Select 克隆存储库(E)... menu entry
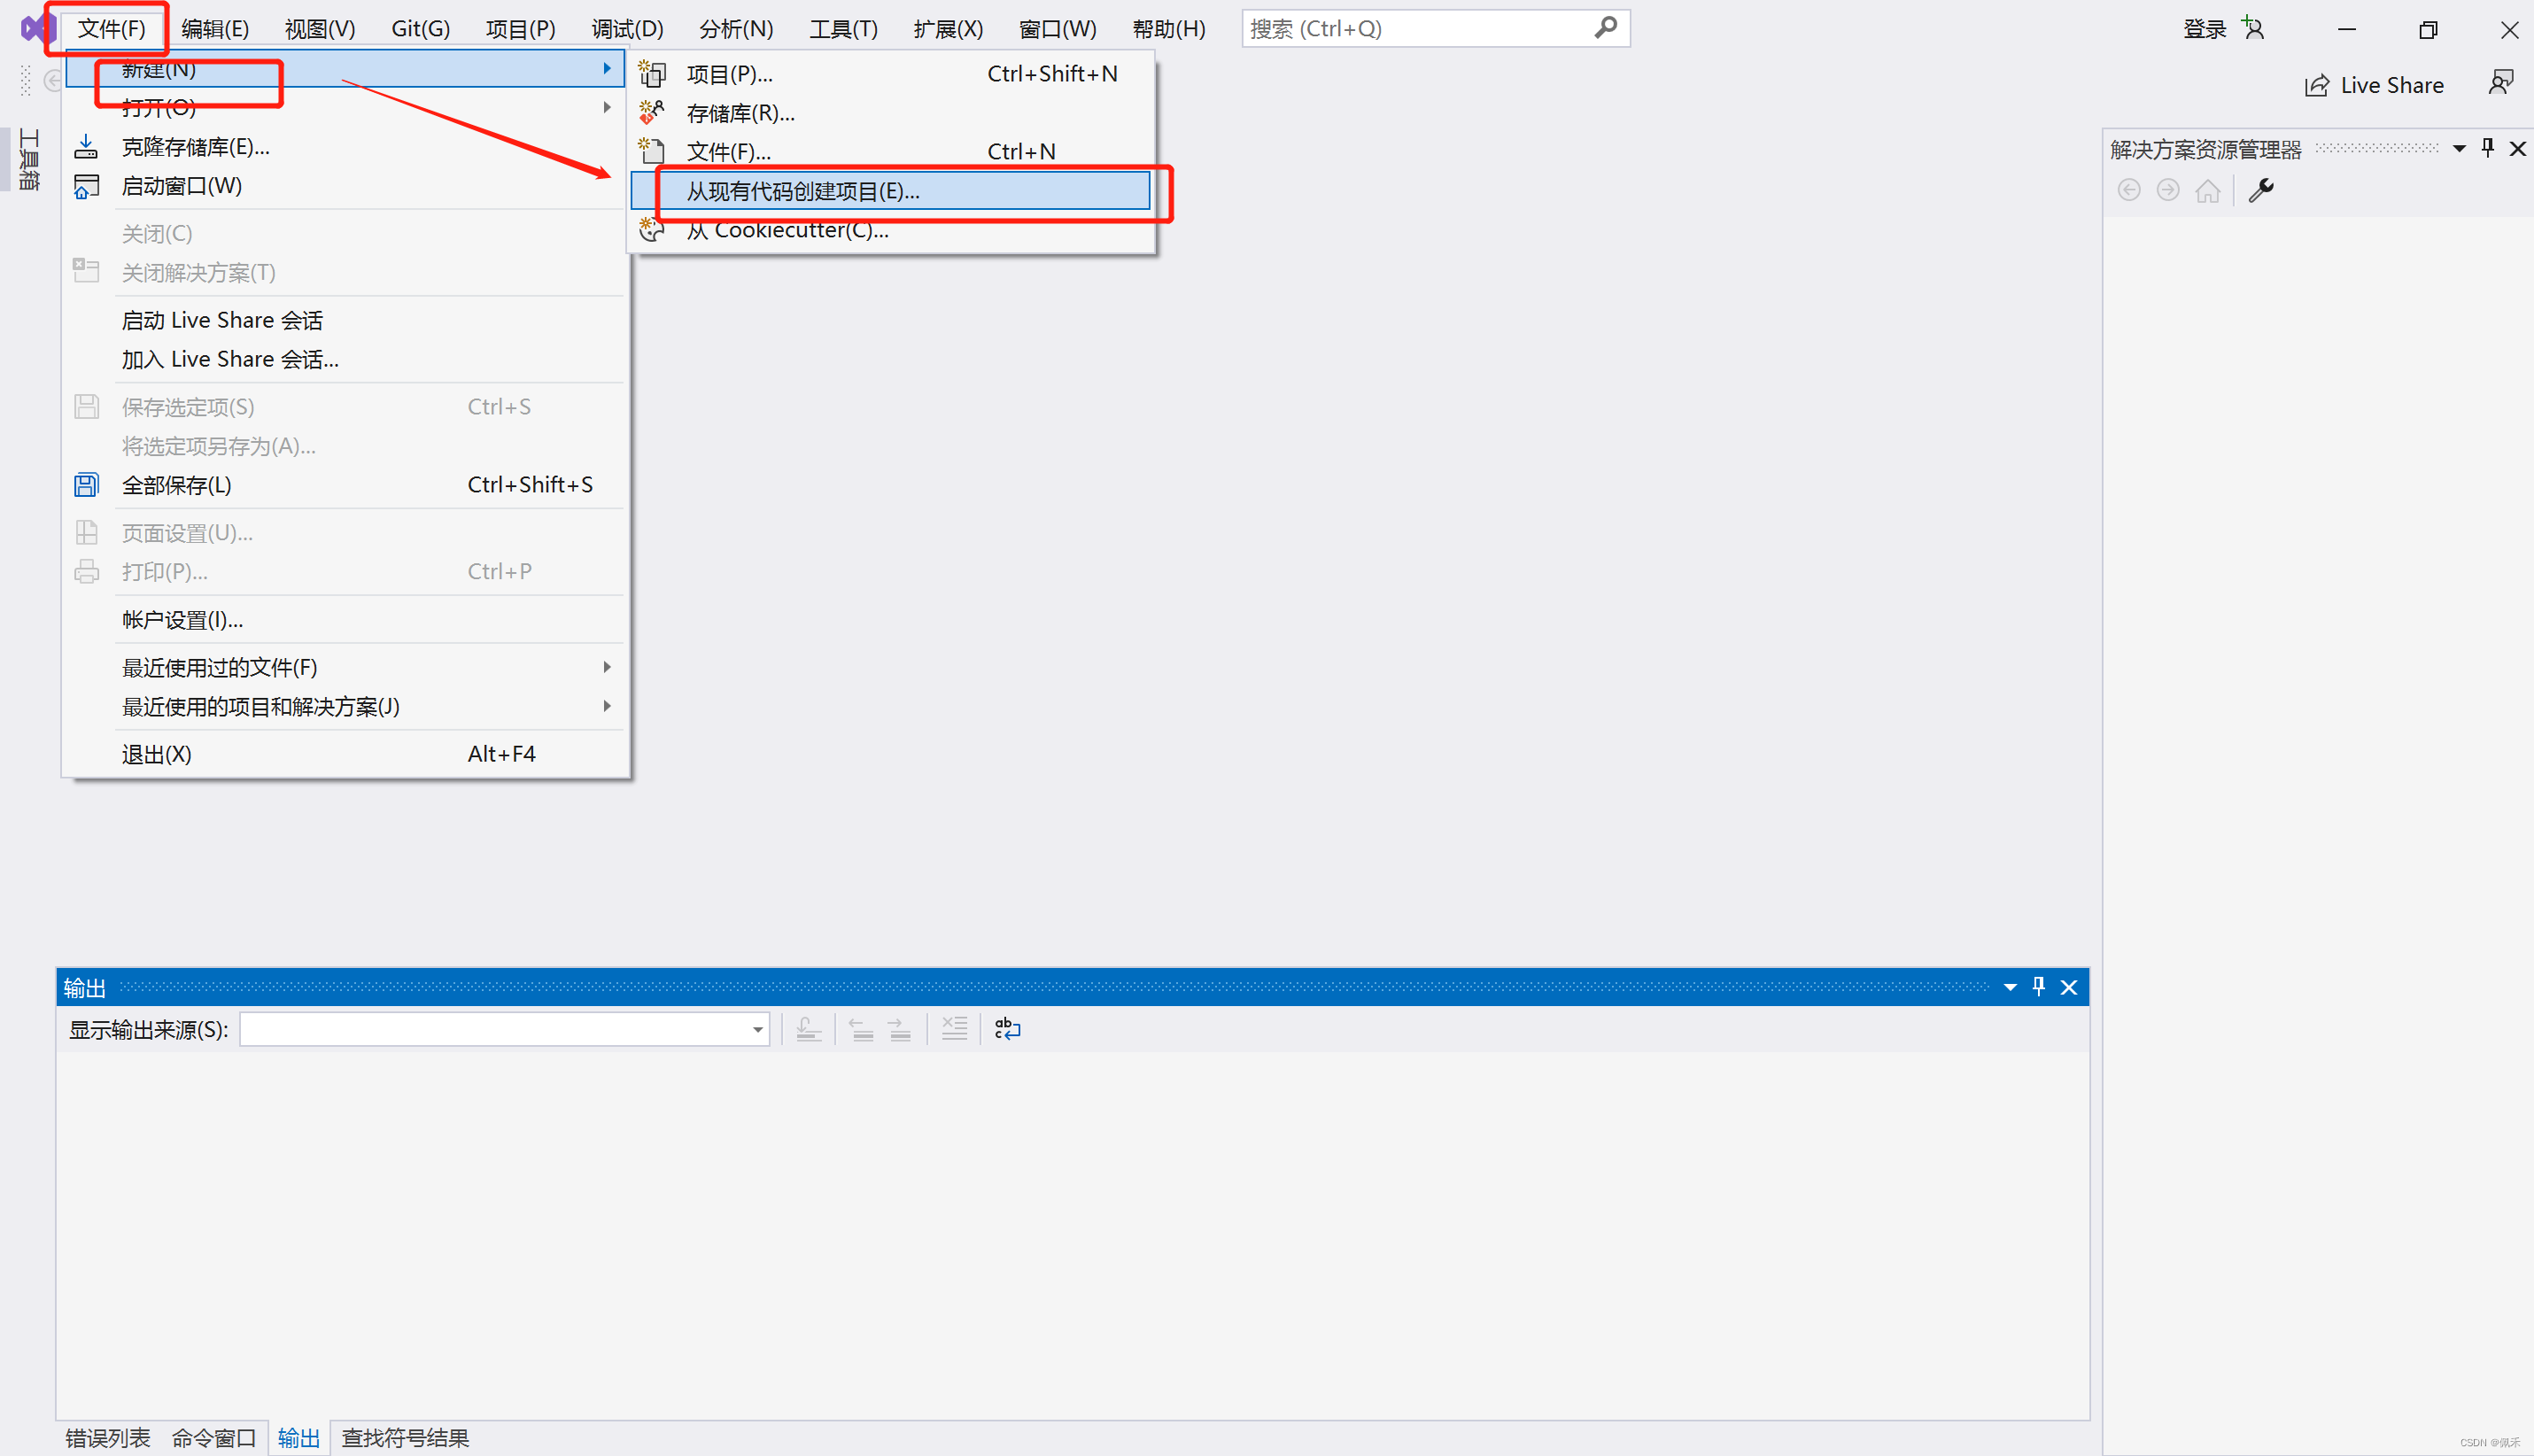This screenshot has width=2534, height=1456. point(346,147)
